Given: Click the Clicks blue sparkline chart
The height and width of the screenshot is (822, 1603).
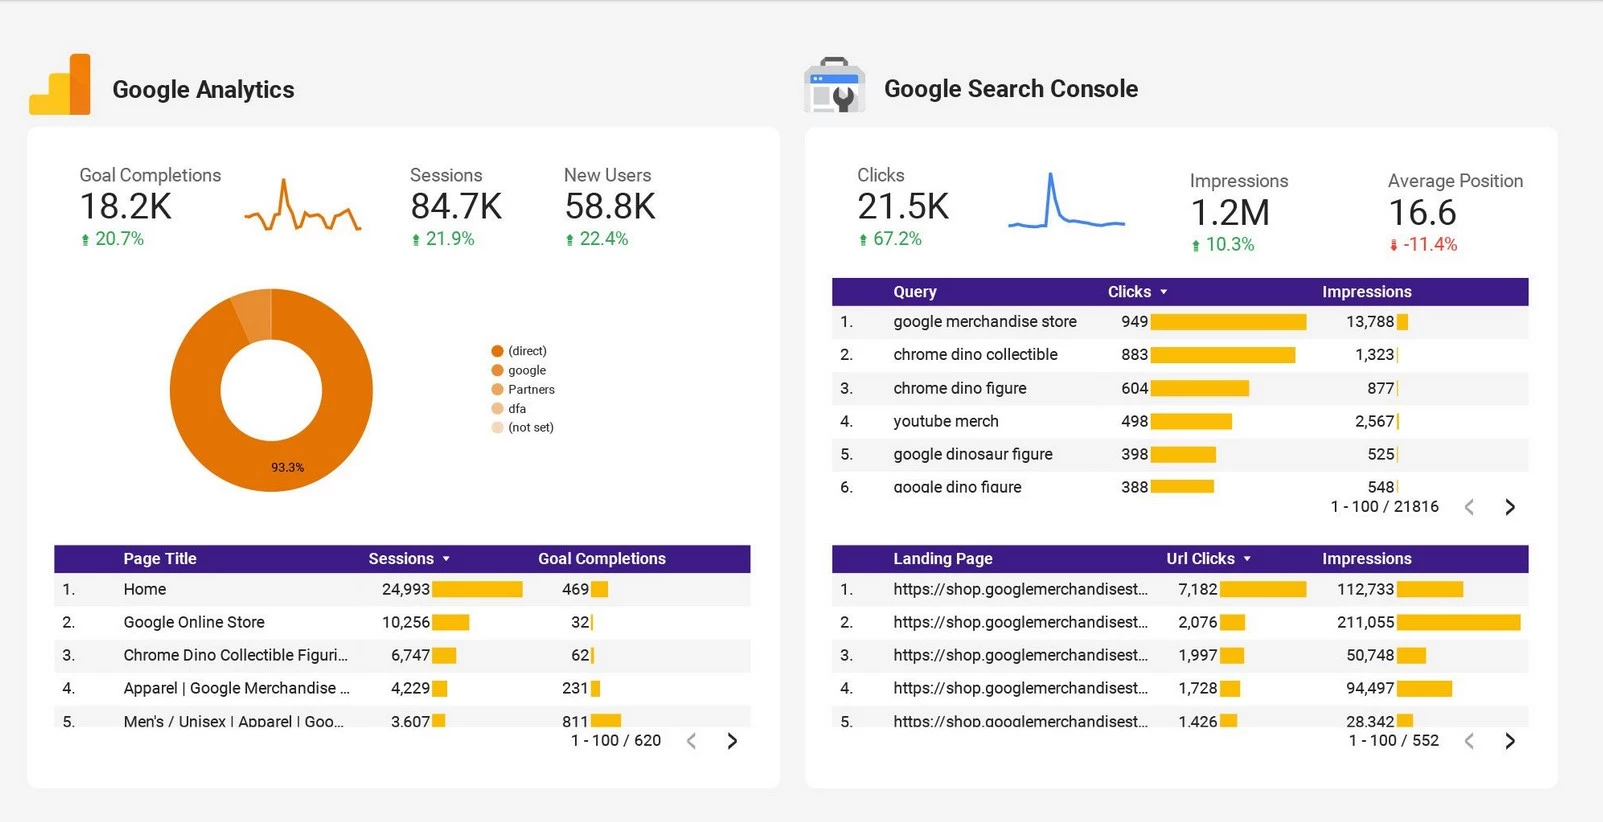Looking at the screenshot, I should 1066,201.
